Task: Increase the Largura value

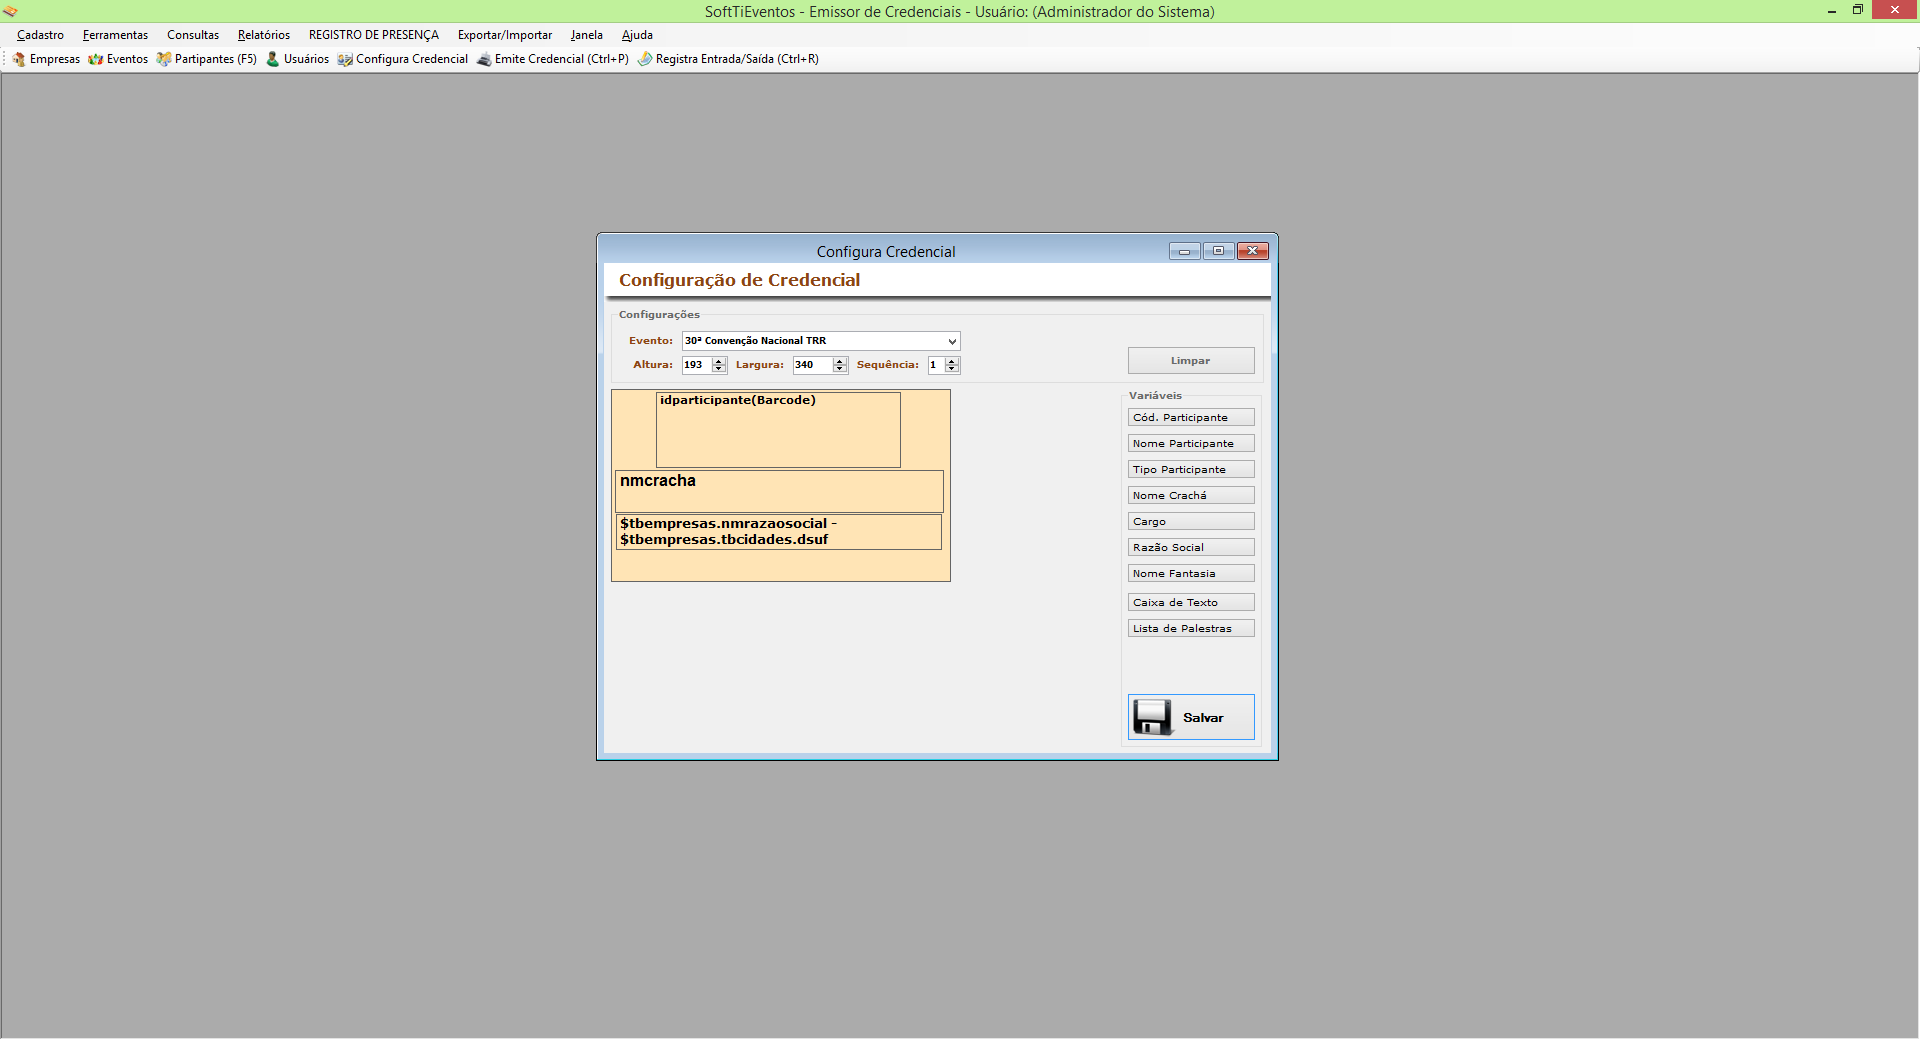Action: (x=840, y=361)
